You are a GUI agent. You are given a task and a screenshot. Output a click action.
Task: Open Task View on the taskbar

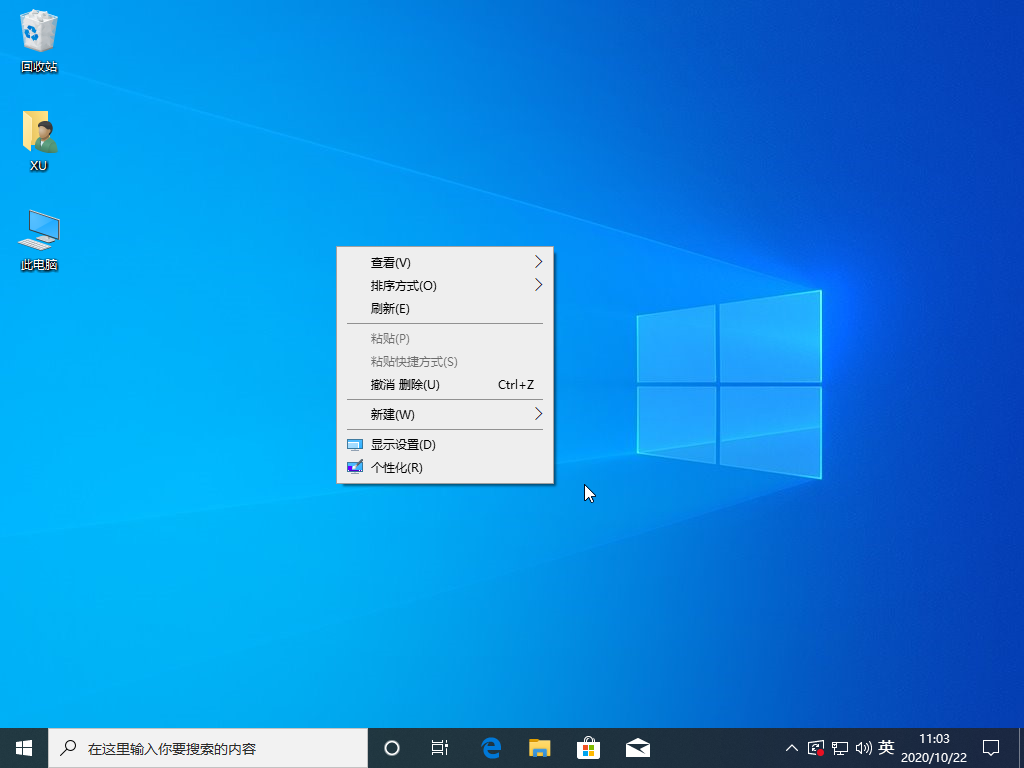[440, 747]
